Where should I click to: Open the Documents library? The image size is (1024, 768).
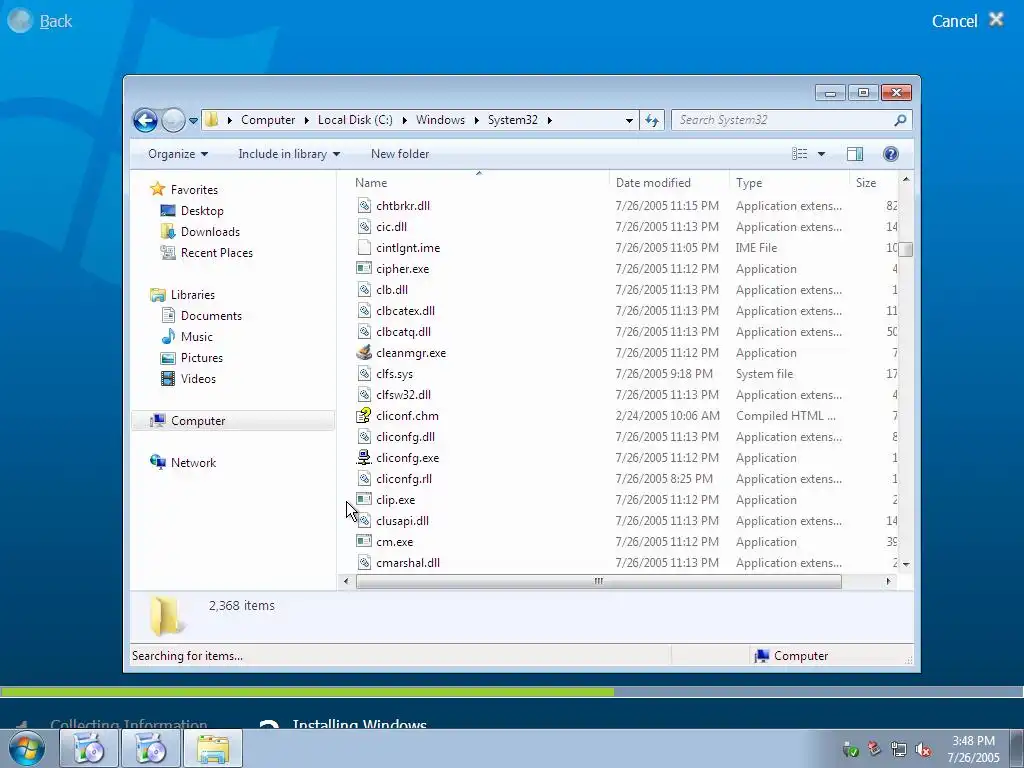tap(210, 316)
